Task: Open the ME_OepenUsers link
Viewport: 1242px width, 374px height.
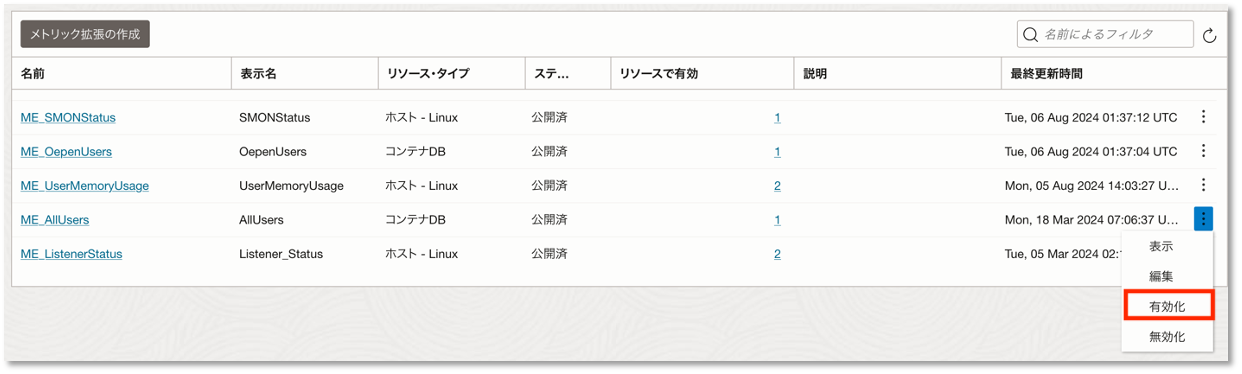Action: click(x=66, y=152)
